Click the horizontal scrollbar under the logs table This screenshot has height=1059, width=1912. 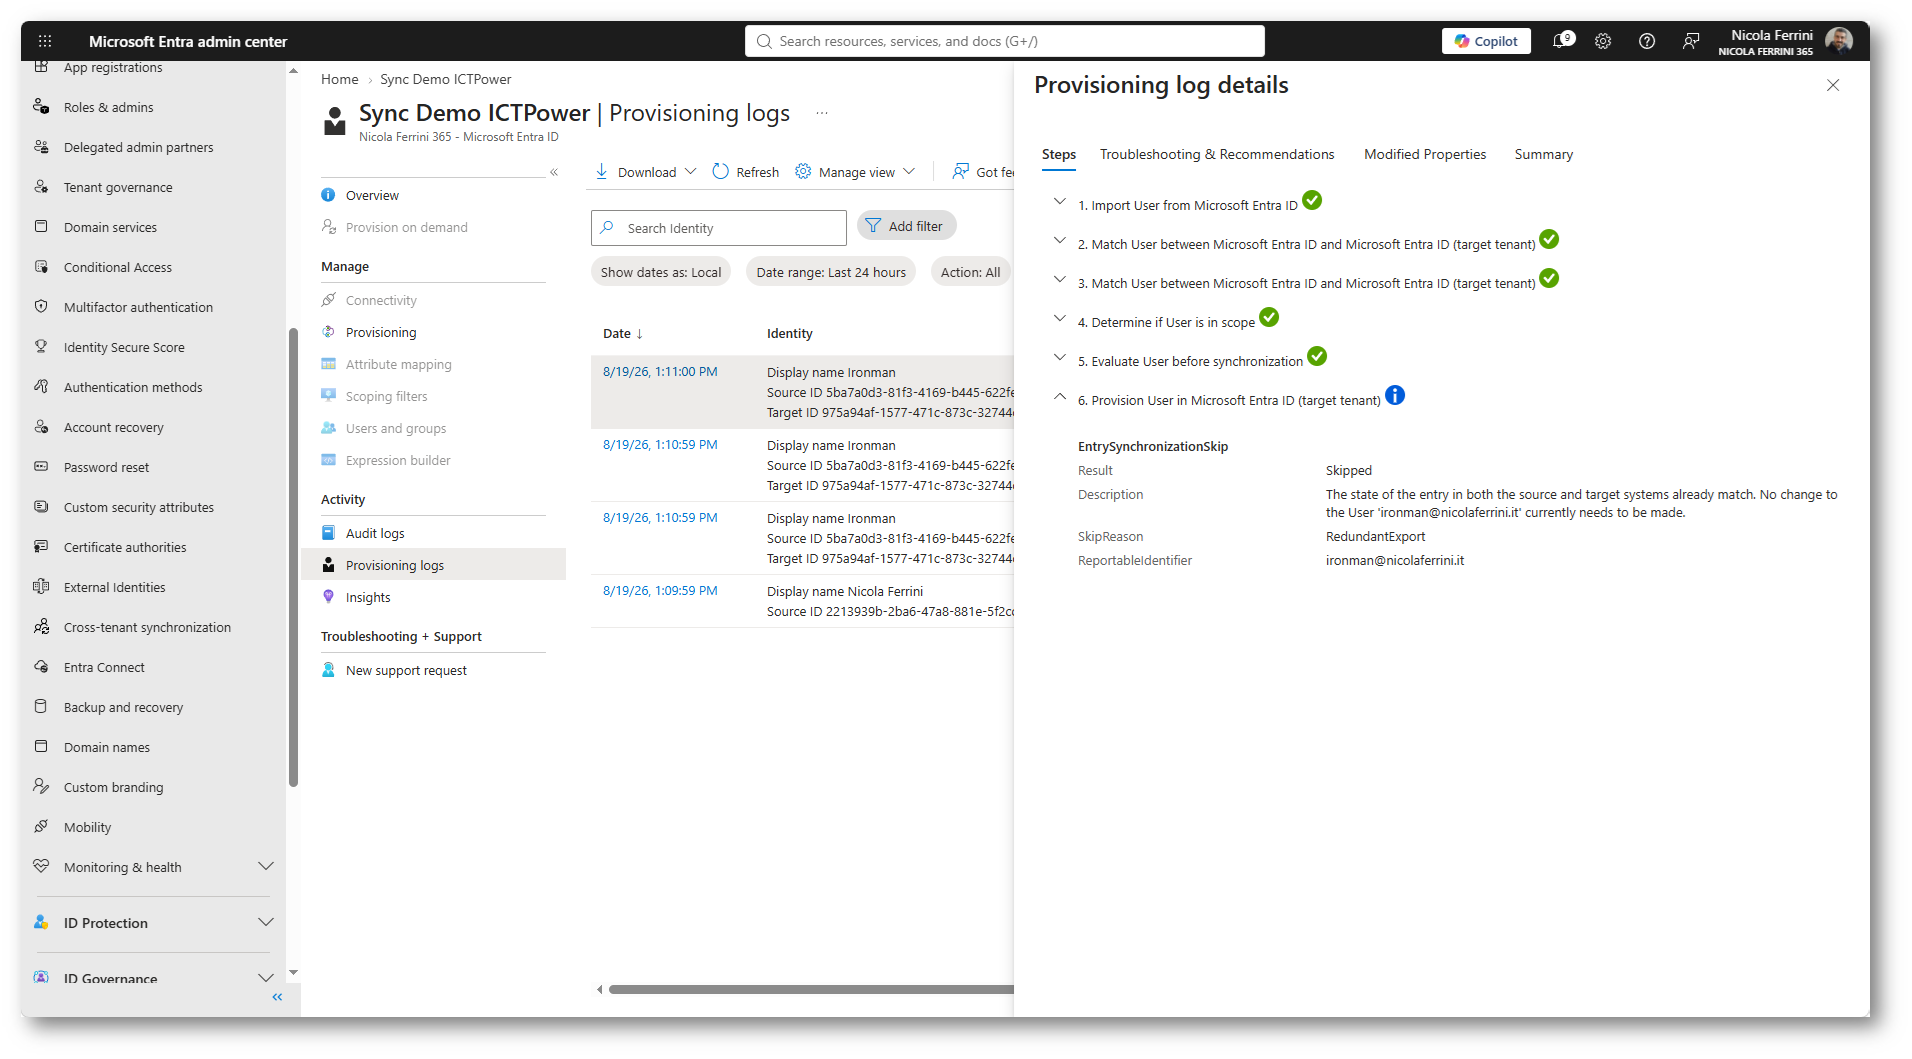point(811,990)
